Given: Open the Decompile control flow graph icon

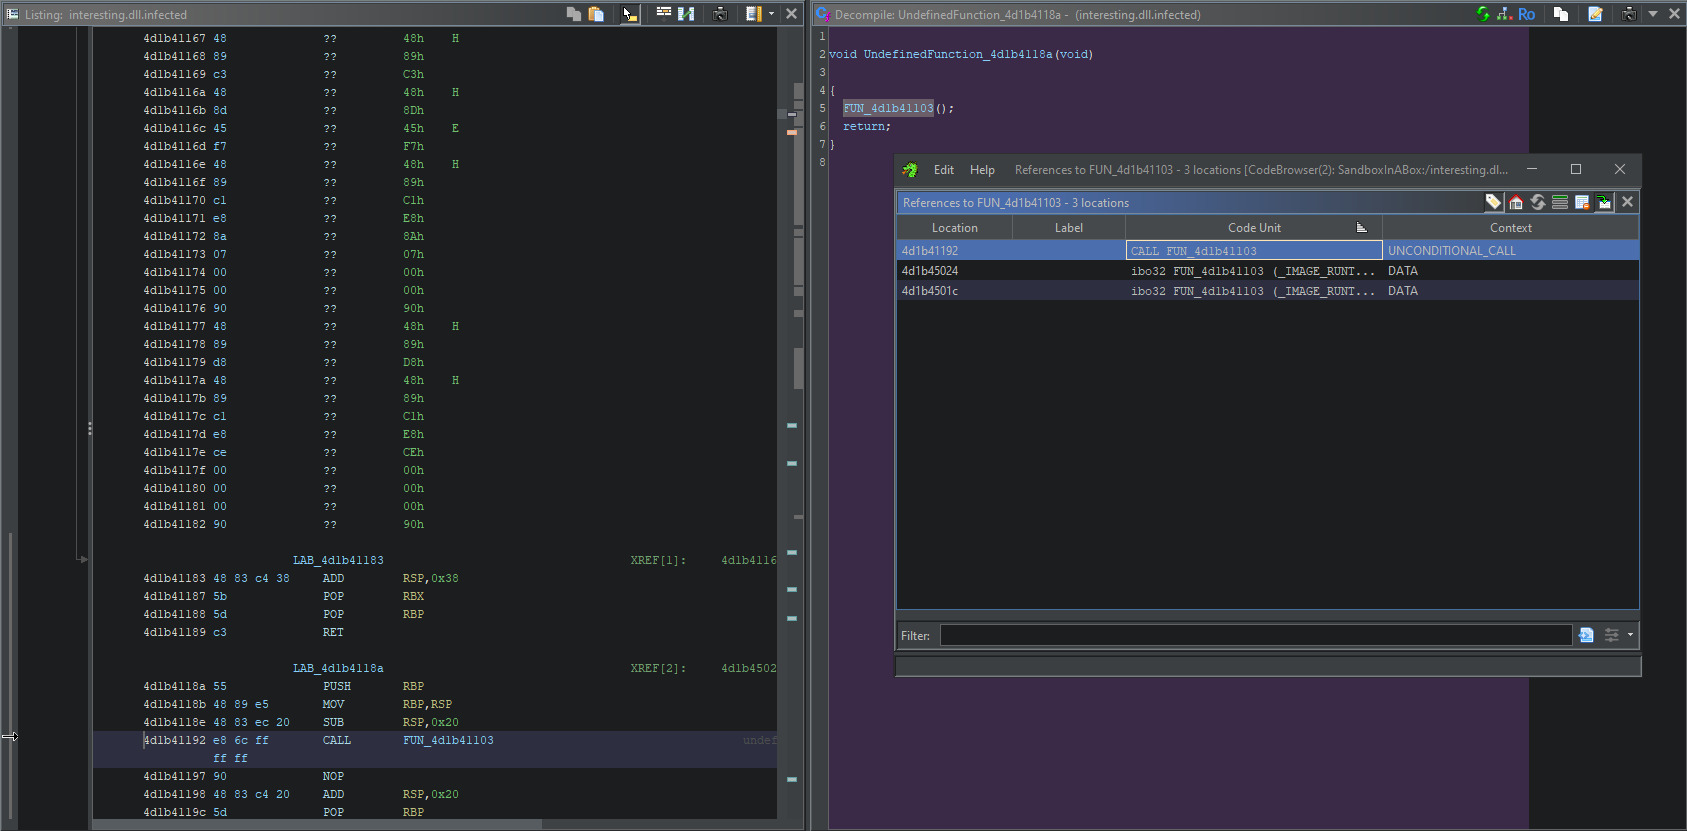Looking at the screenshot, I should tap(1505, 14).
